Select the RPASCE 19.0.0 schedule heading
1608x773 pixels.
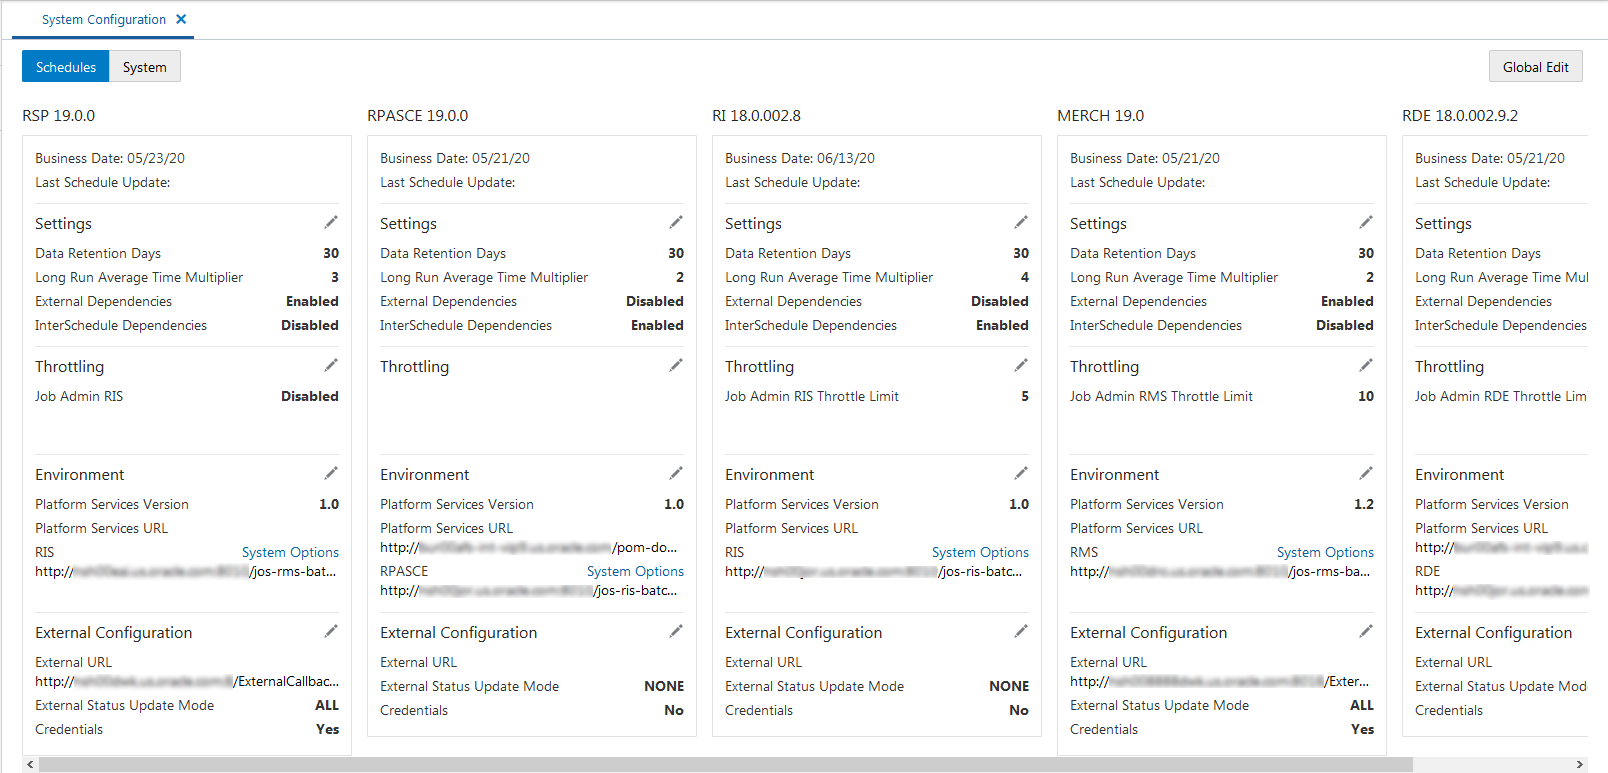pos(418,115)
